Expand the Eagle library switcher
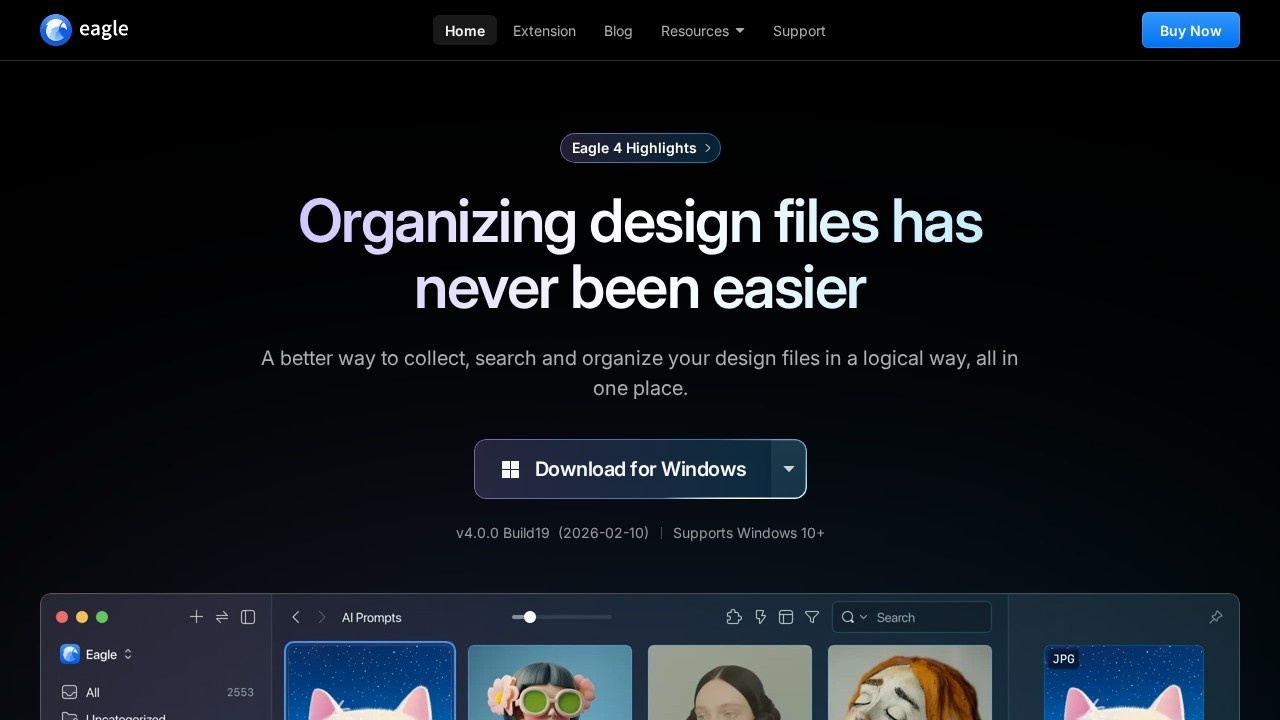 coord(97,654)
